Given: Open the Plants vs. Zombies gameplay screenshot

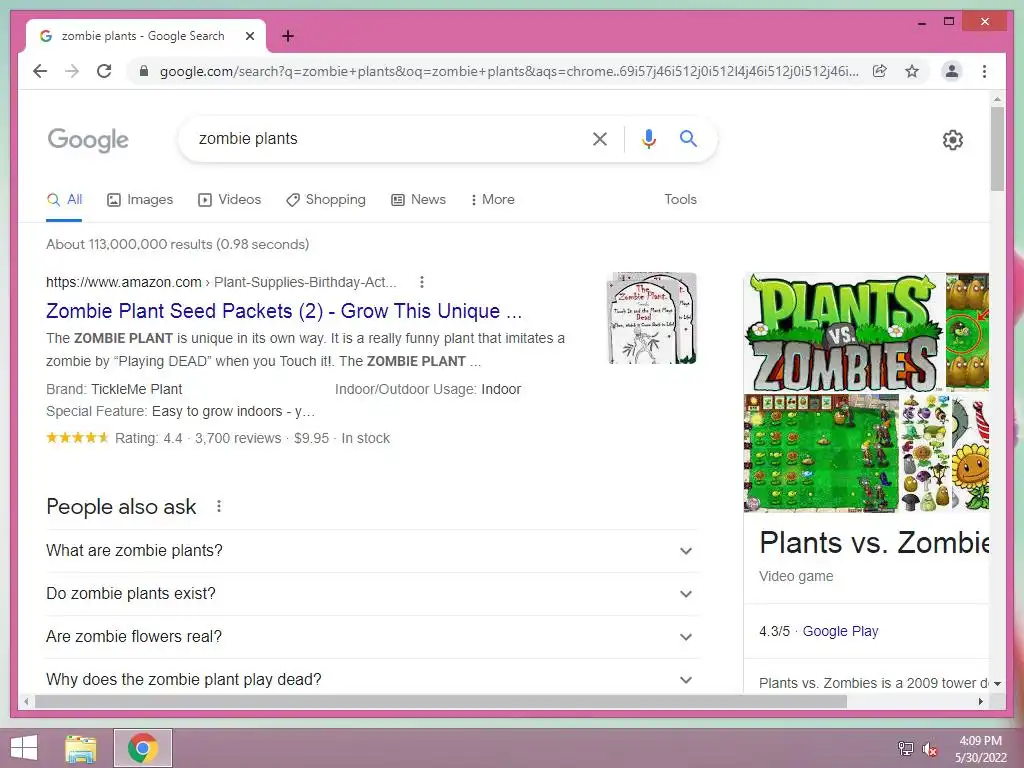Looking at the screenshot, I should [822, 453].
